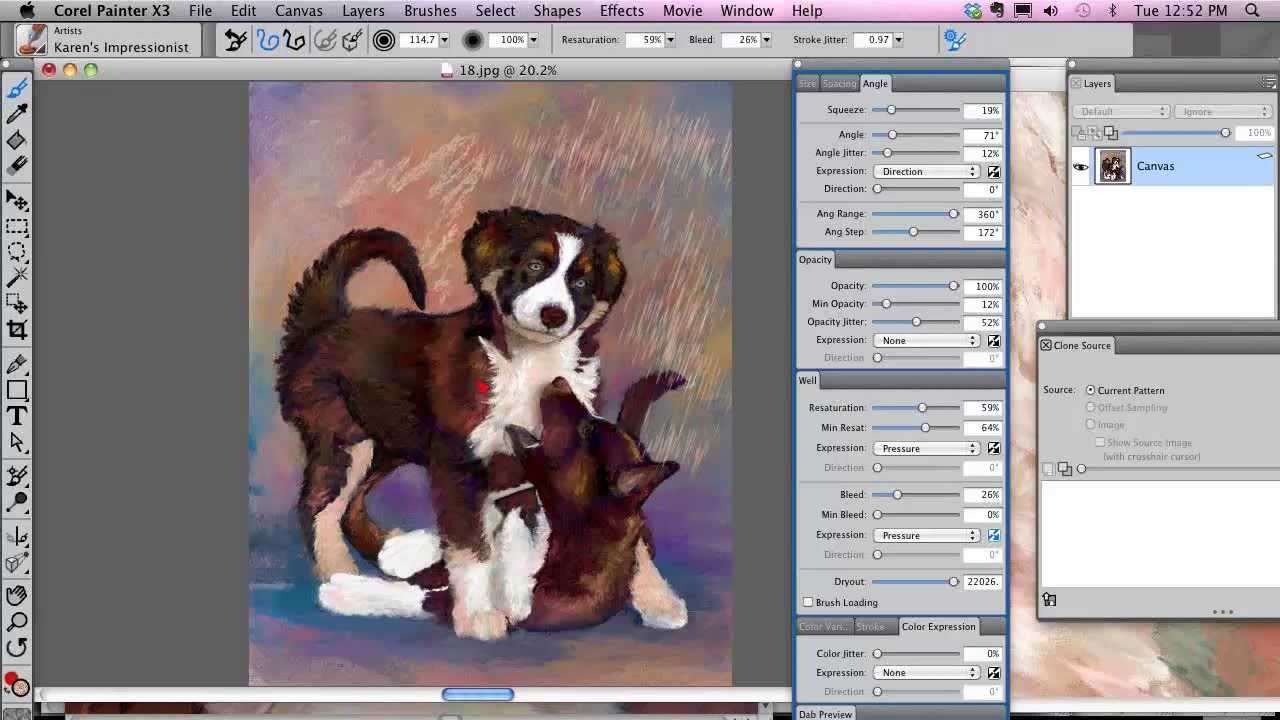Select the Shape Selection tool
Viewport: 1280px width, 720px height.
coord(17,442)
